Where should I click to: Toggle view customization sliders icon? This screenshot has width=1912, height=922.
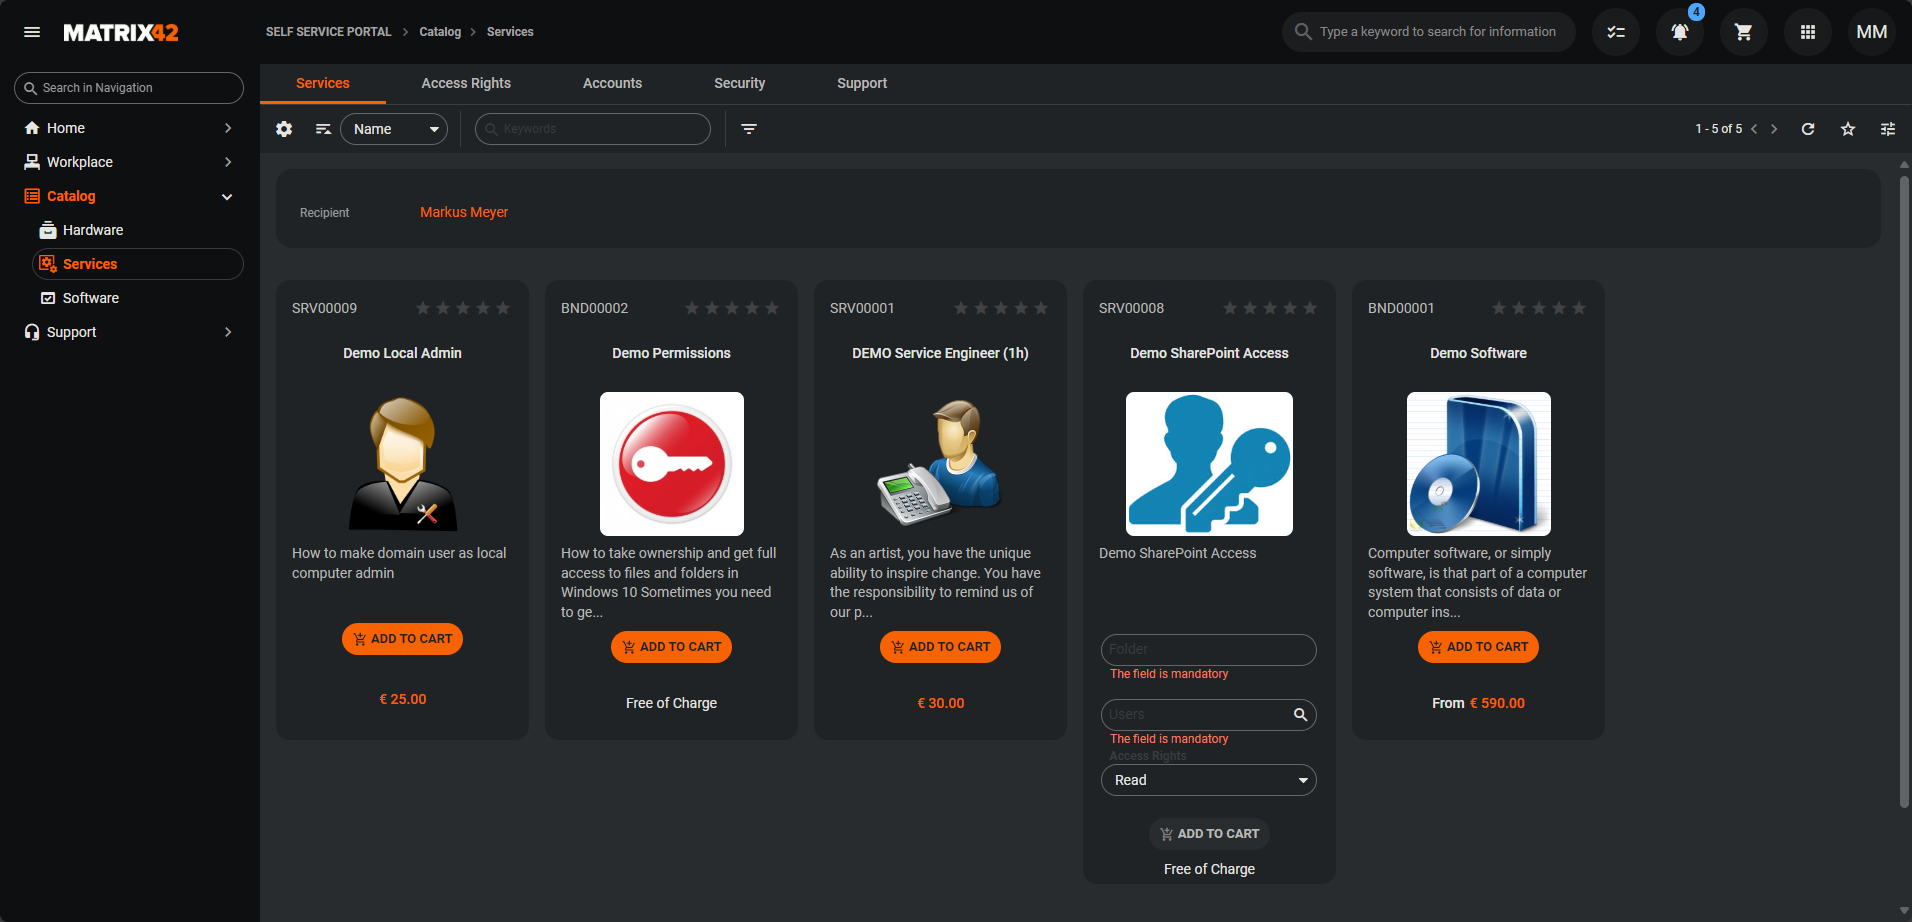1888,129
